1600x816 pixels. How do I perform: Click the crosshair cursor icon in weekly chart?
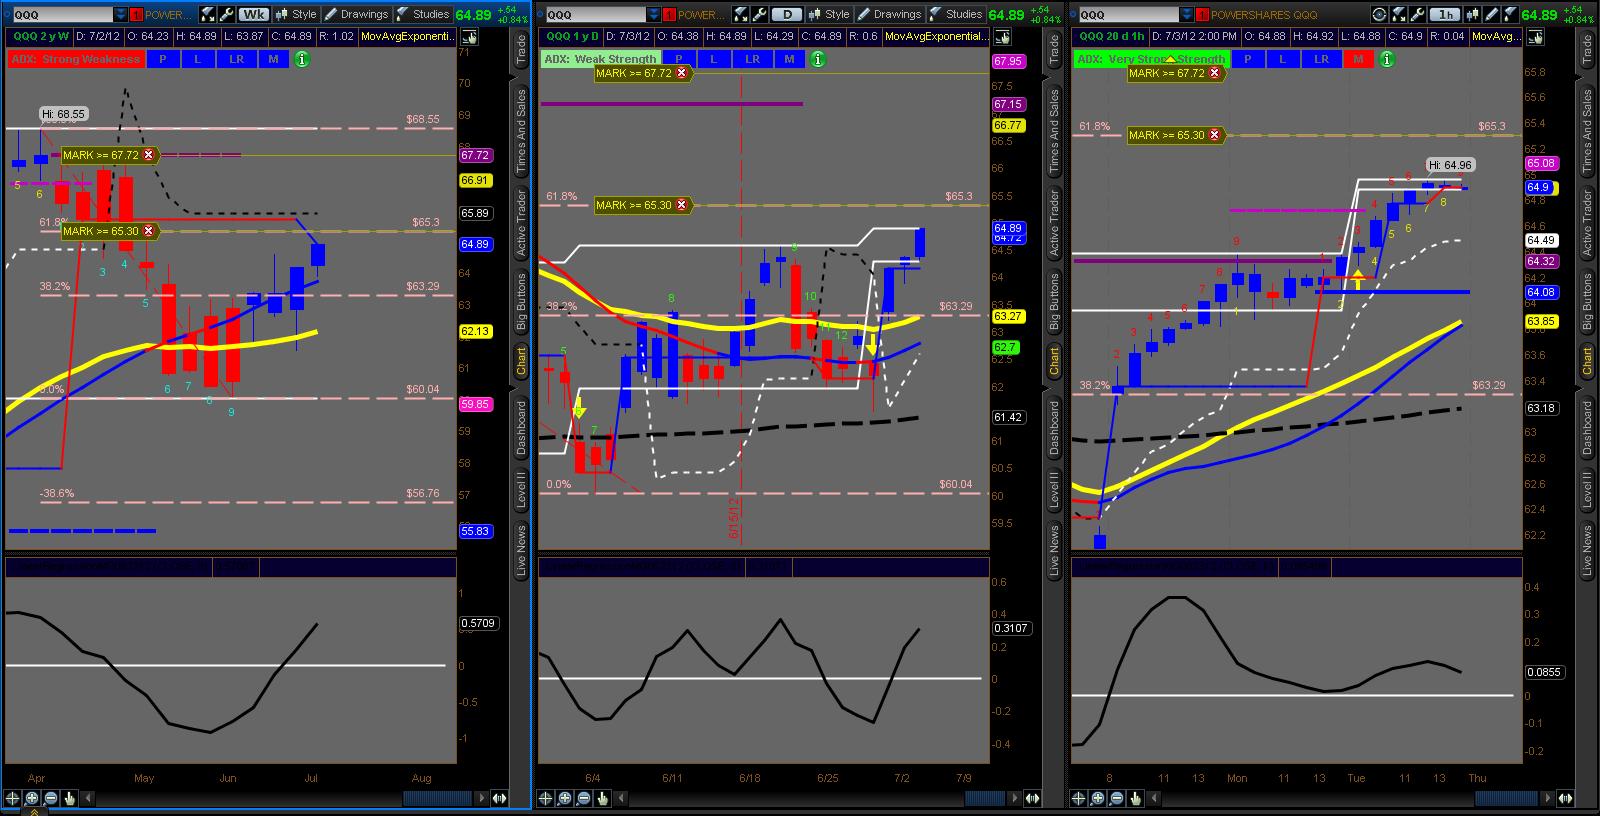pos(13,798)
